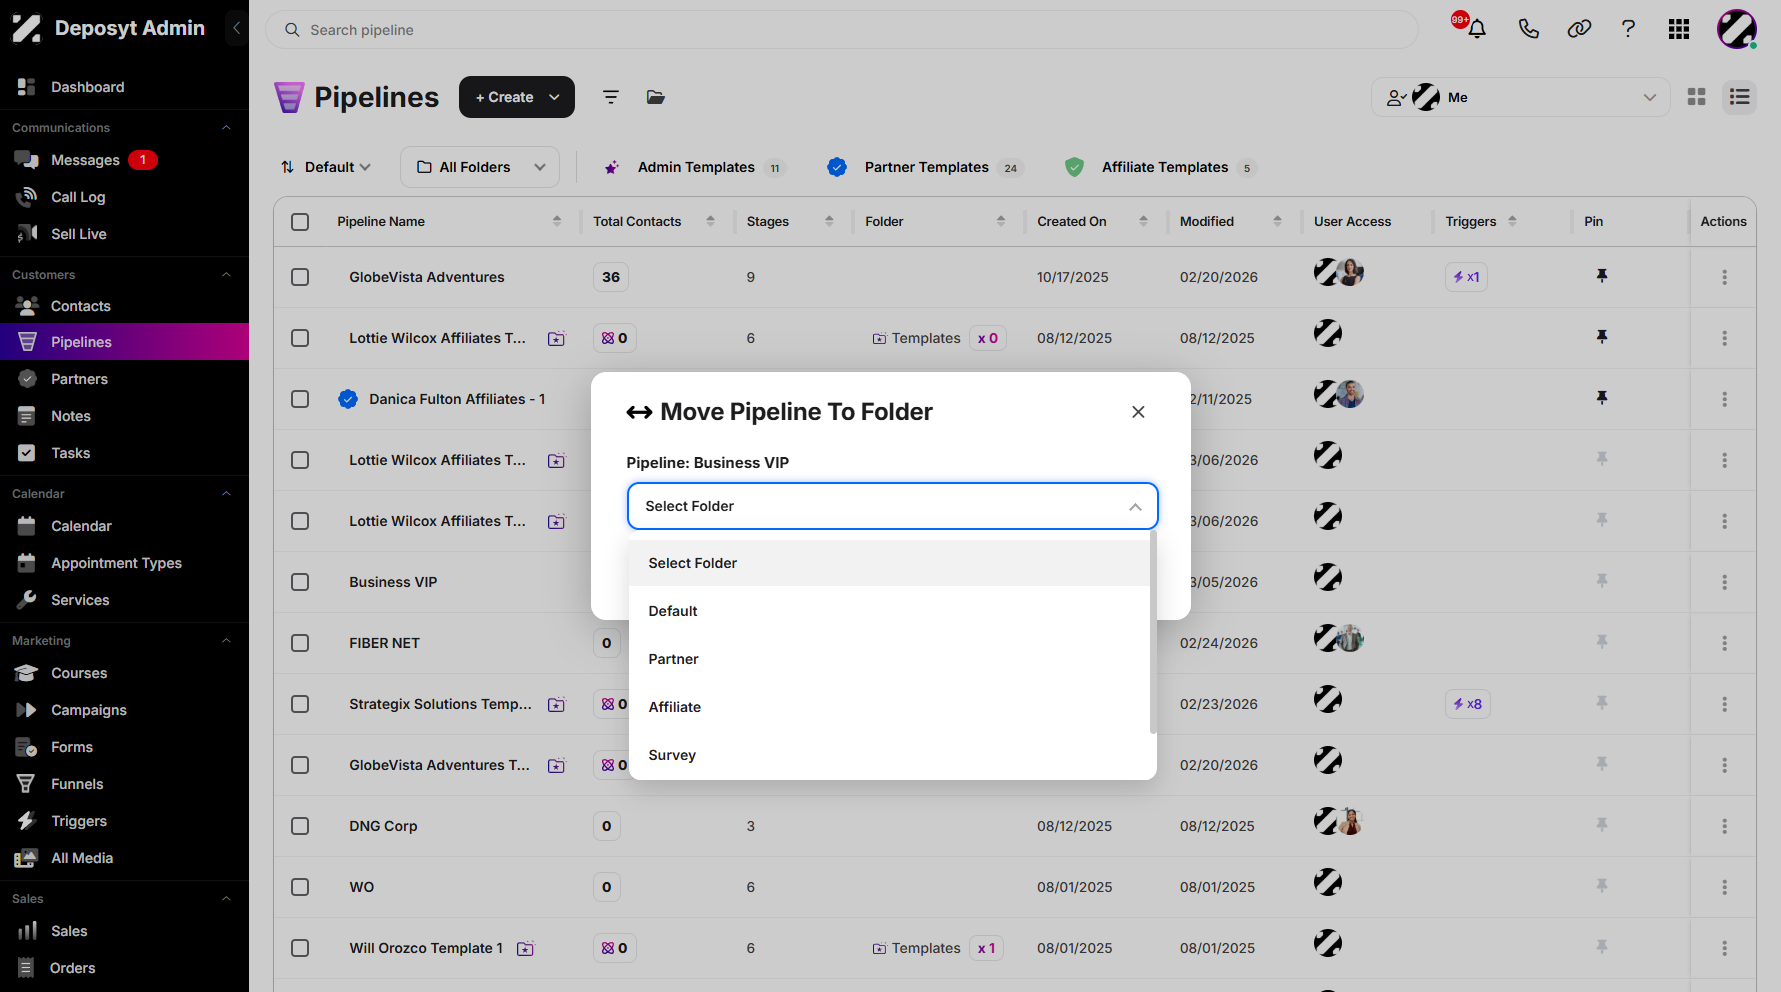Check the GlobeVista Adventures row checkbox
The height and width of the screenshot is (992, 1781).
(300, 277)
